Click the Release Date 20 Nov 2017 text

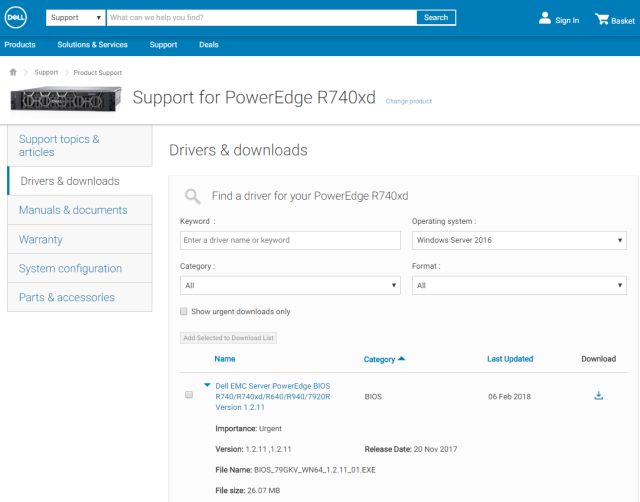411,449
